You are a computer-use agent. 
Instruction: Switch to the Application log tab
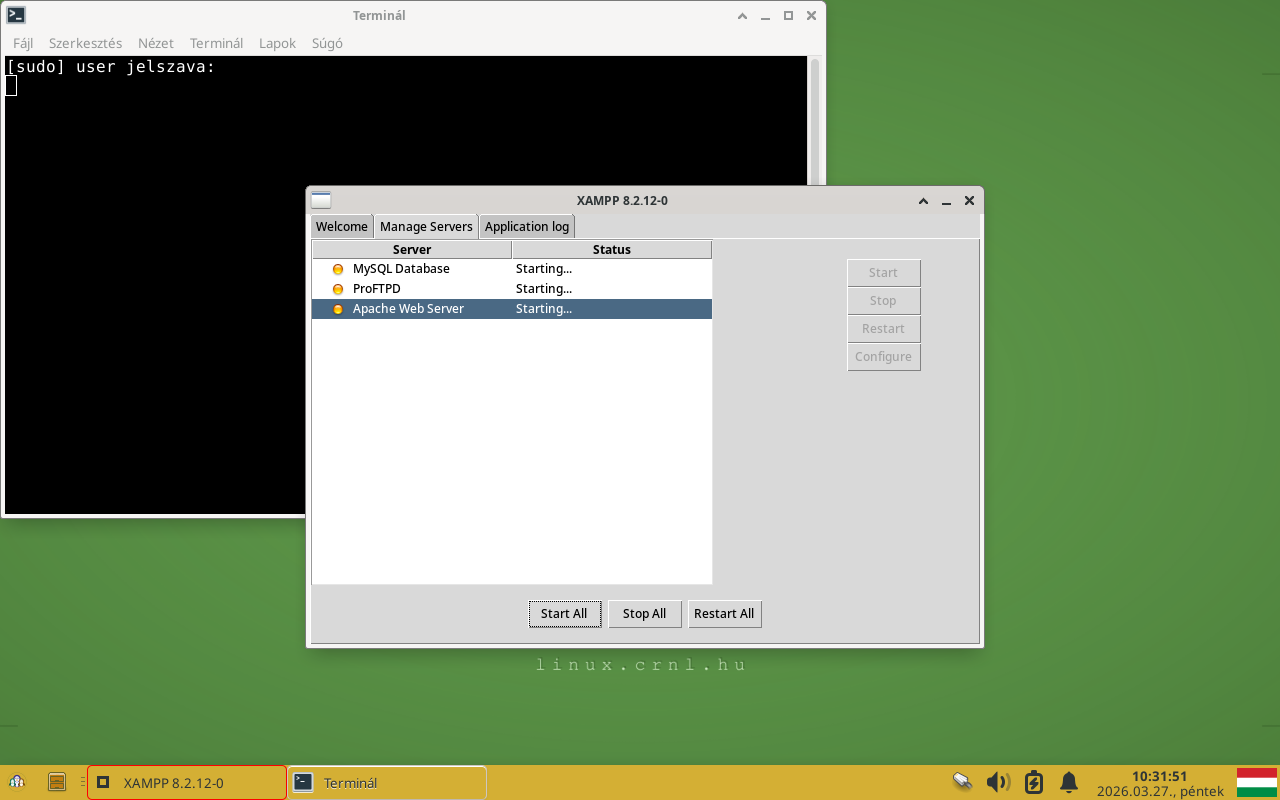click(527, 226)
